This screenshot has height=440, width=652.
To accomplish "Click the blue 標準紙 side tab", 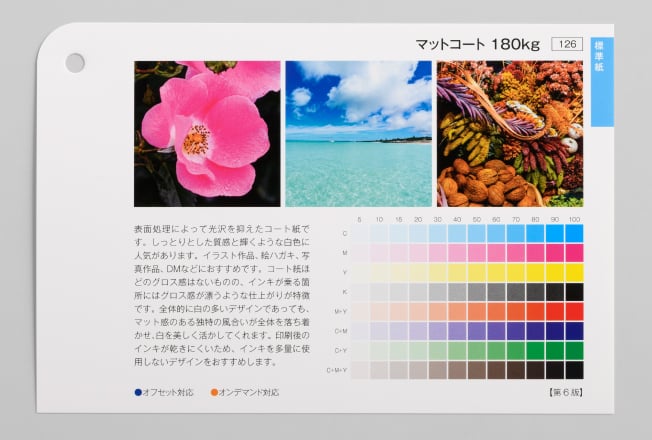I will (601, 82).
